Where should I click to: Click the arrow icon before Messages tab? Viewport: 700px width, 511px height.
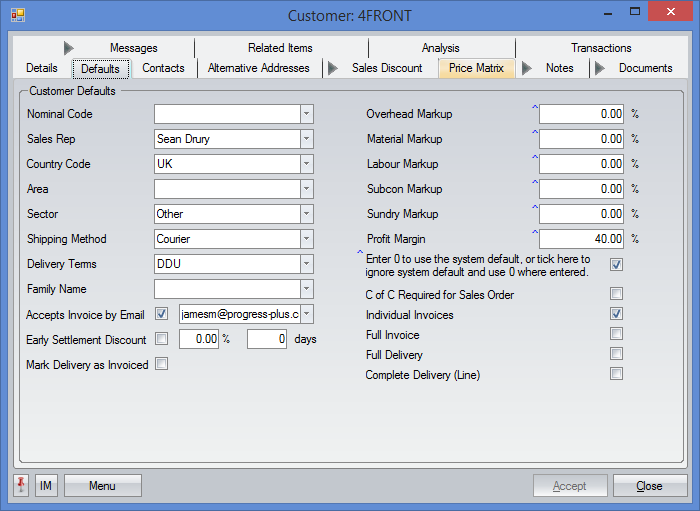pyautogui.click(x=69, y=48)
